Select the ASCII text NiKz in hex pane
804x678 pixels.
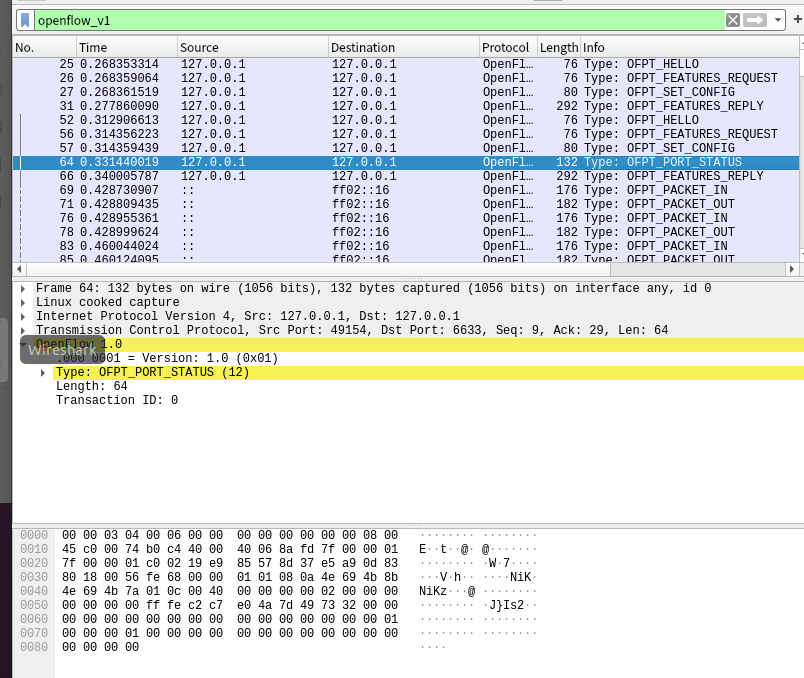click(x=433, y=591)
